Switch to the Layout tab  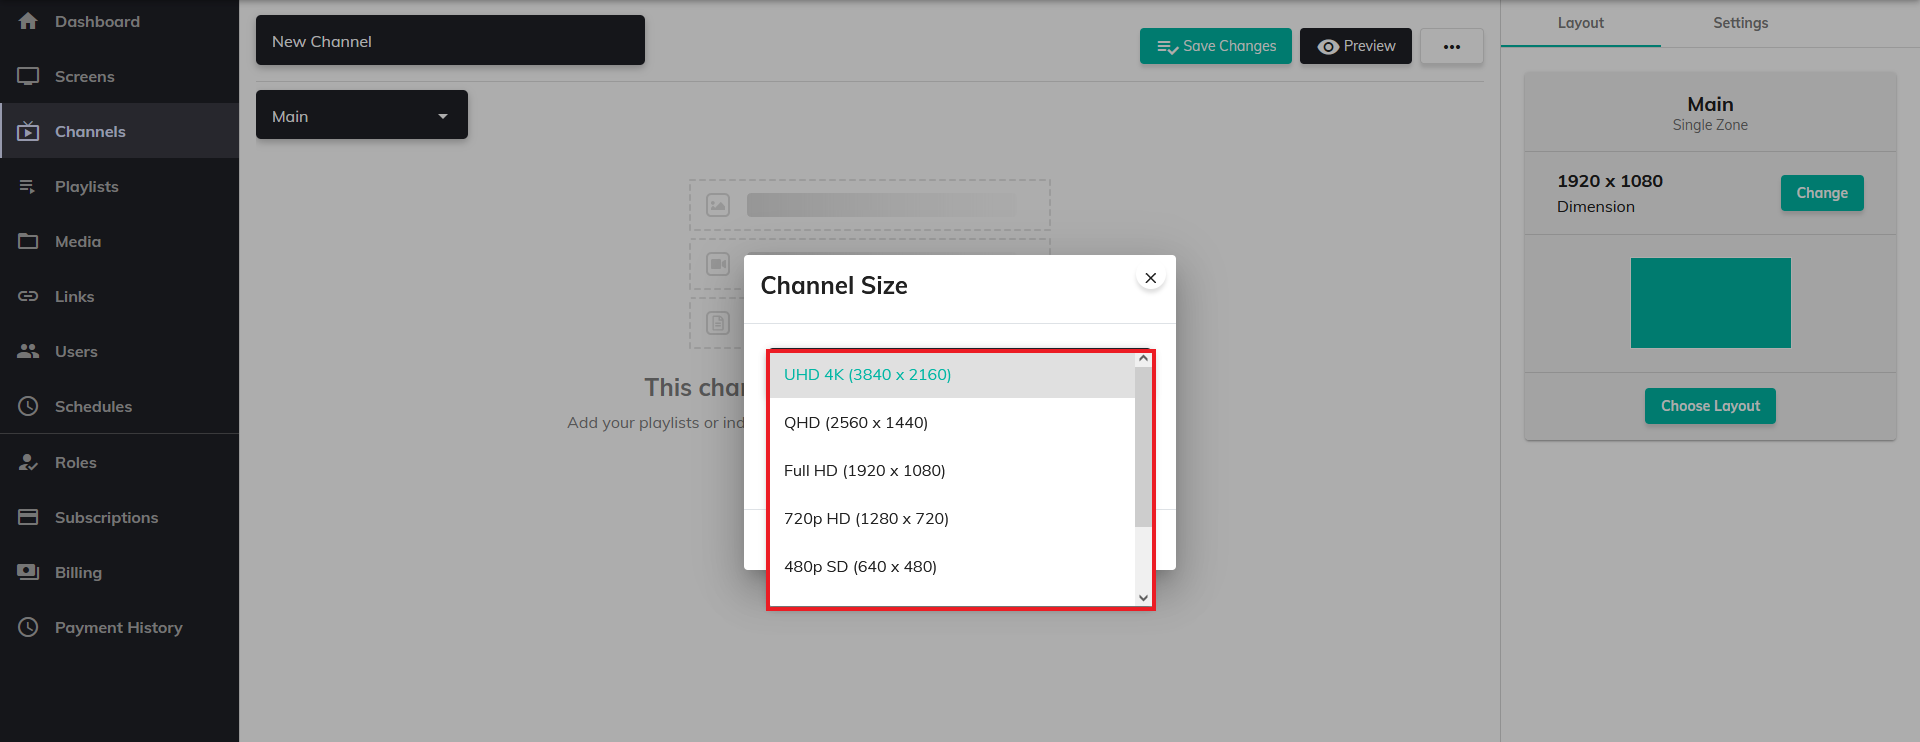coord(1580,23)
